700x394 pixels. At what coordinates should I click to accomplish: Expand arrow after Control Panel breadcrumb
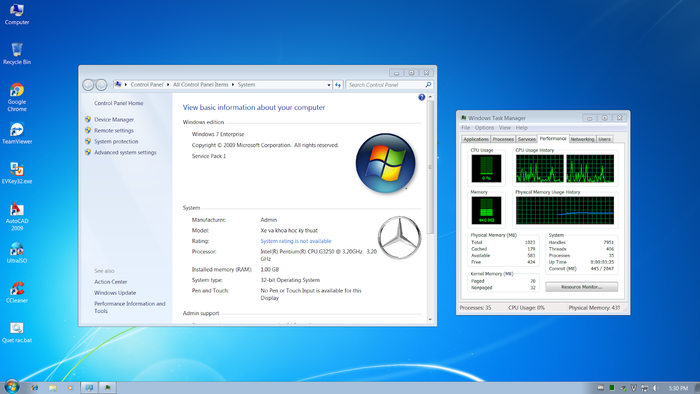[168, 84]
